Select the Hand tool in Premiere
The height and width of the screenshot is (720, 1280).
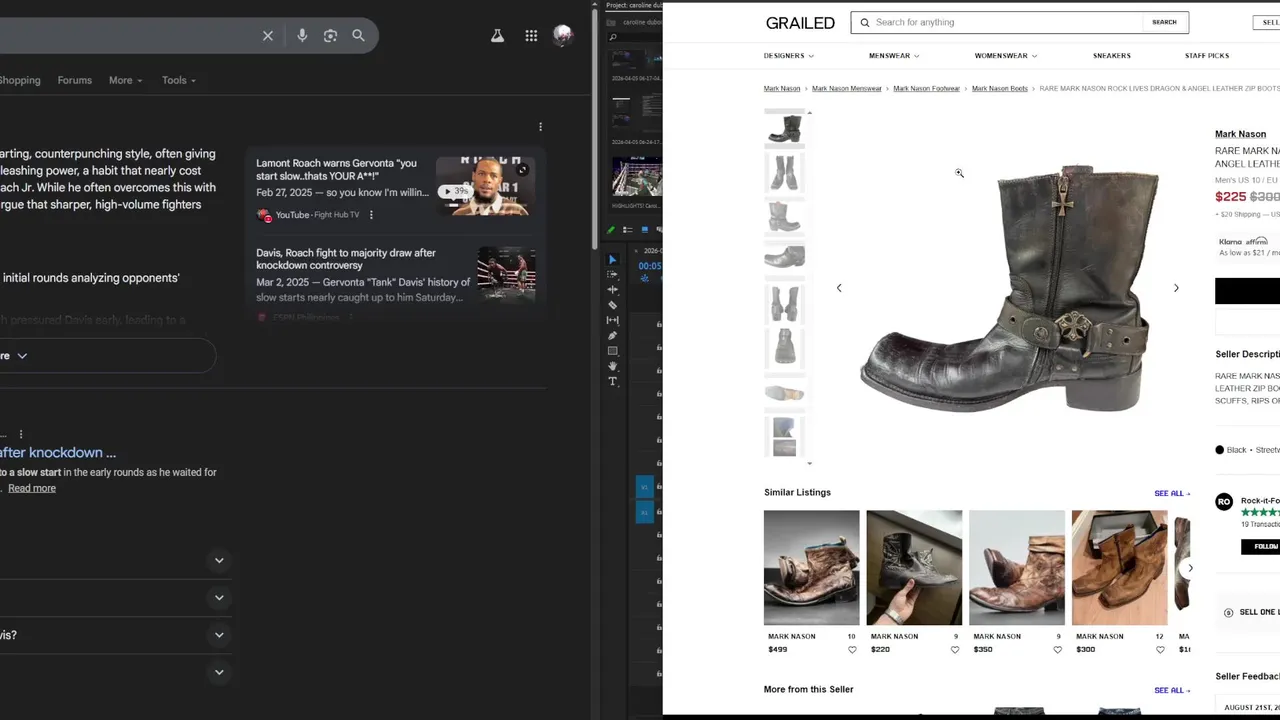click(x=613, y=366)
